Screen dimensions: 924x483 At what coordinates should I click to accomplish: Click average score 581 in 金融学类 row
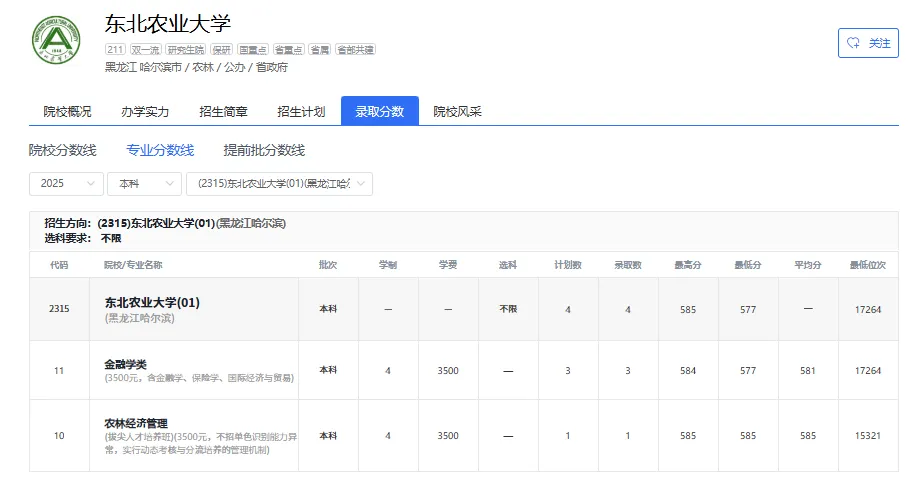[808, 370]
